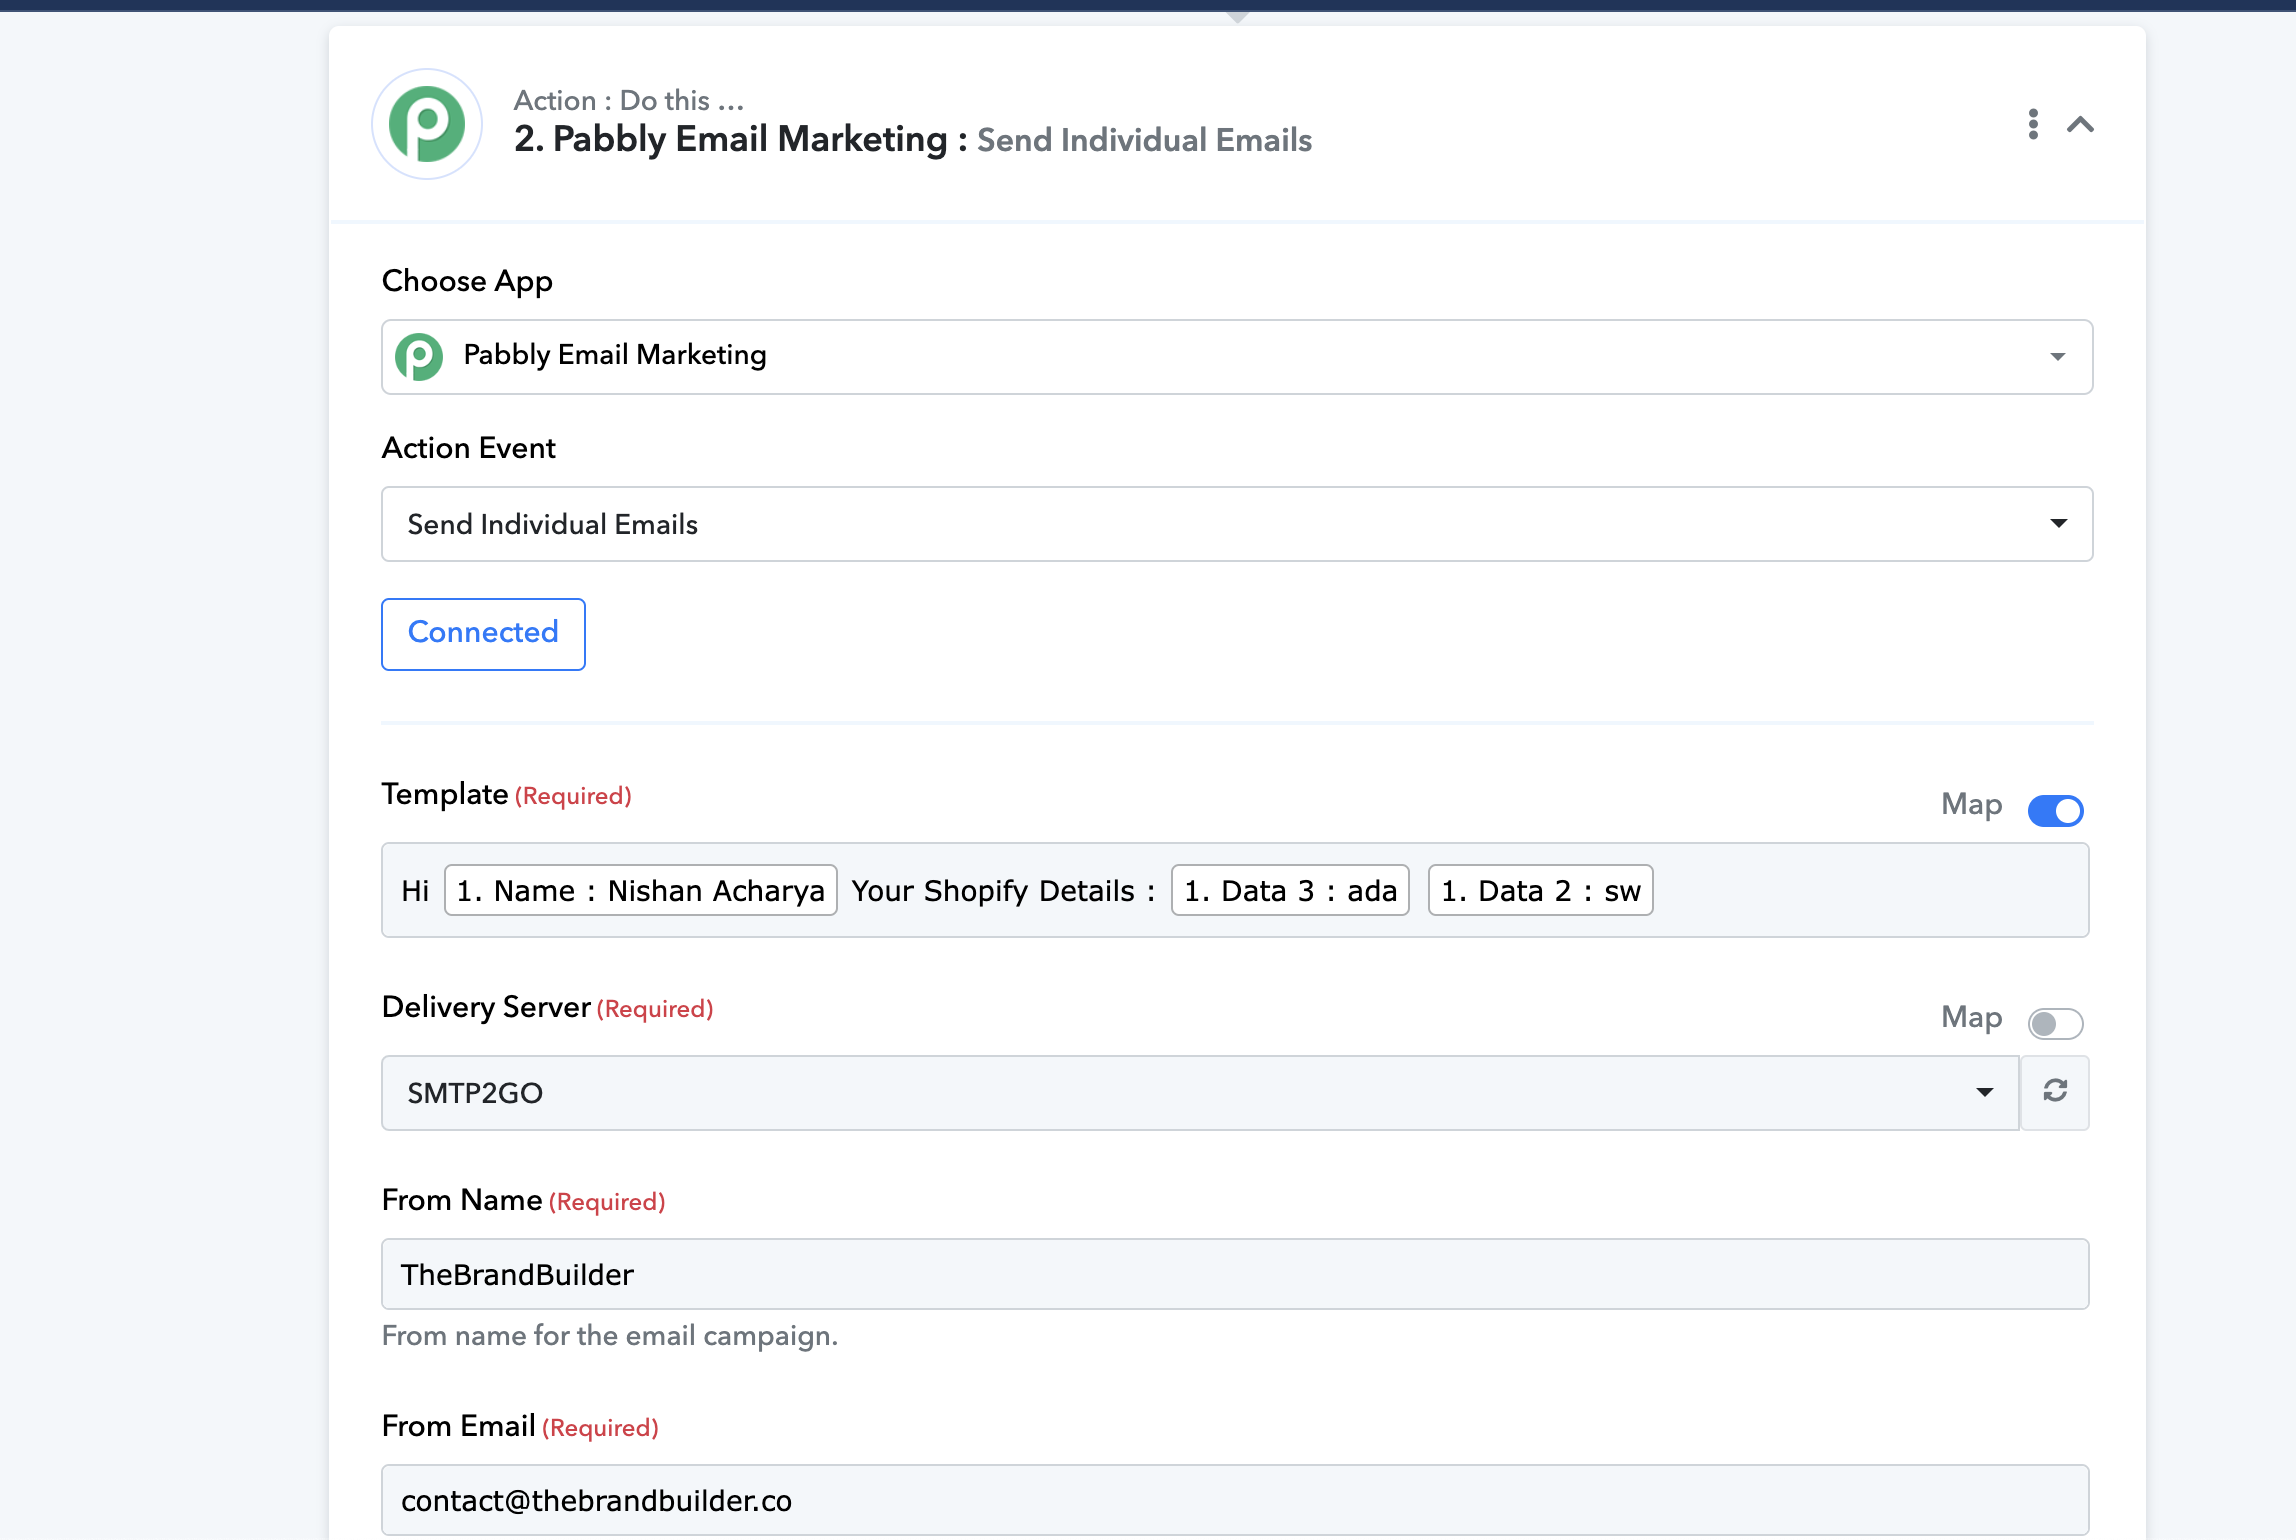Toggle off the Template Map switch

click(x=2055, y=810)
